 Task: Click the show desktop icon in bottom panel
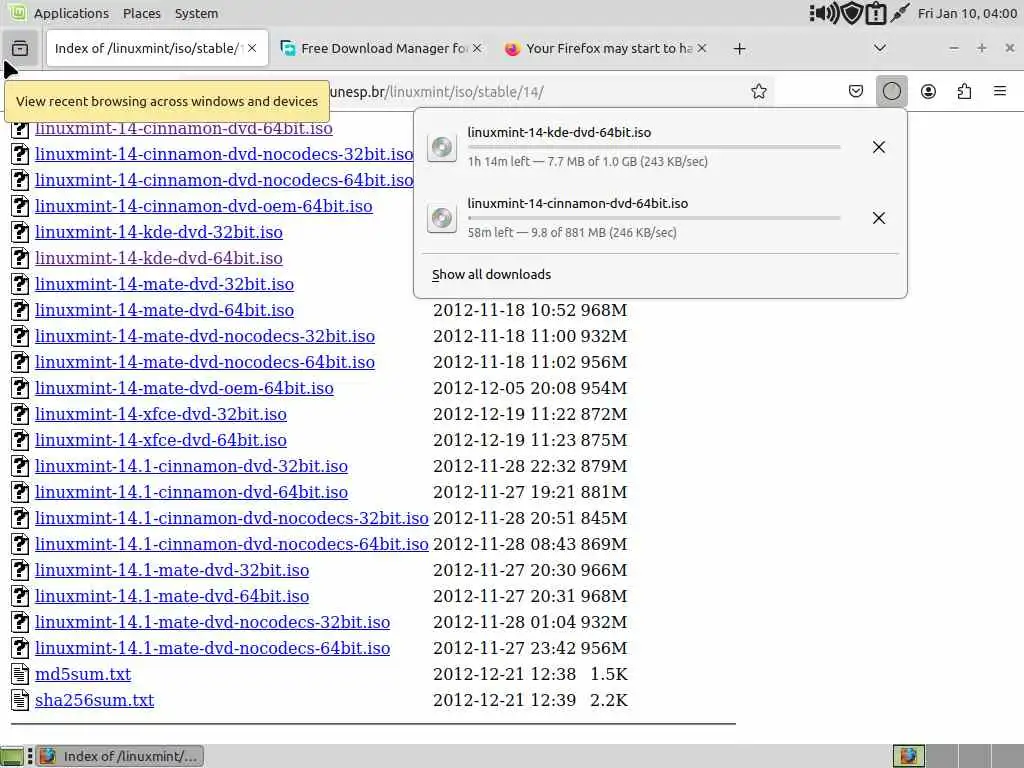12,756
